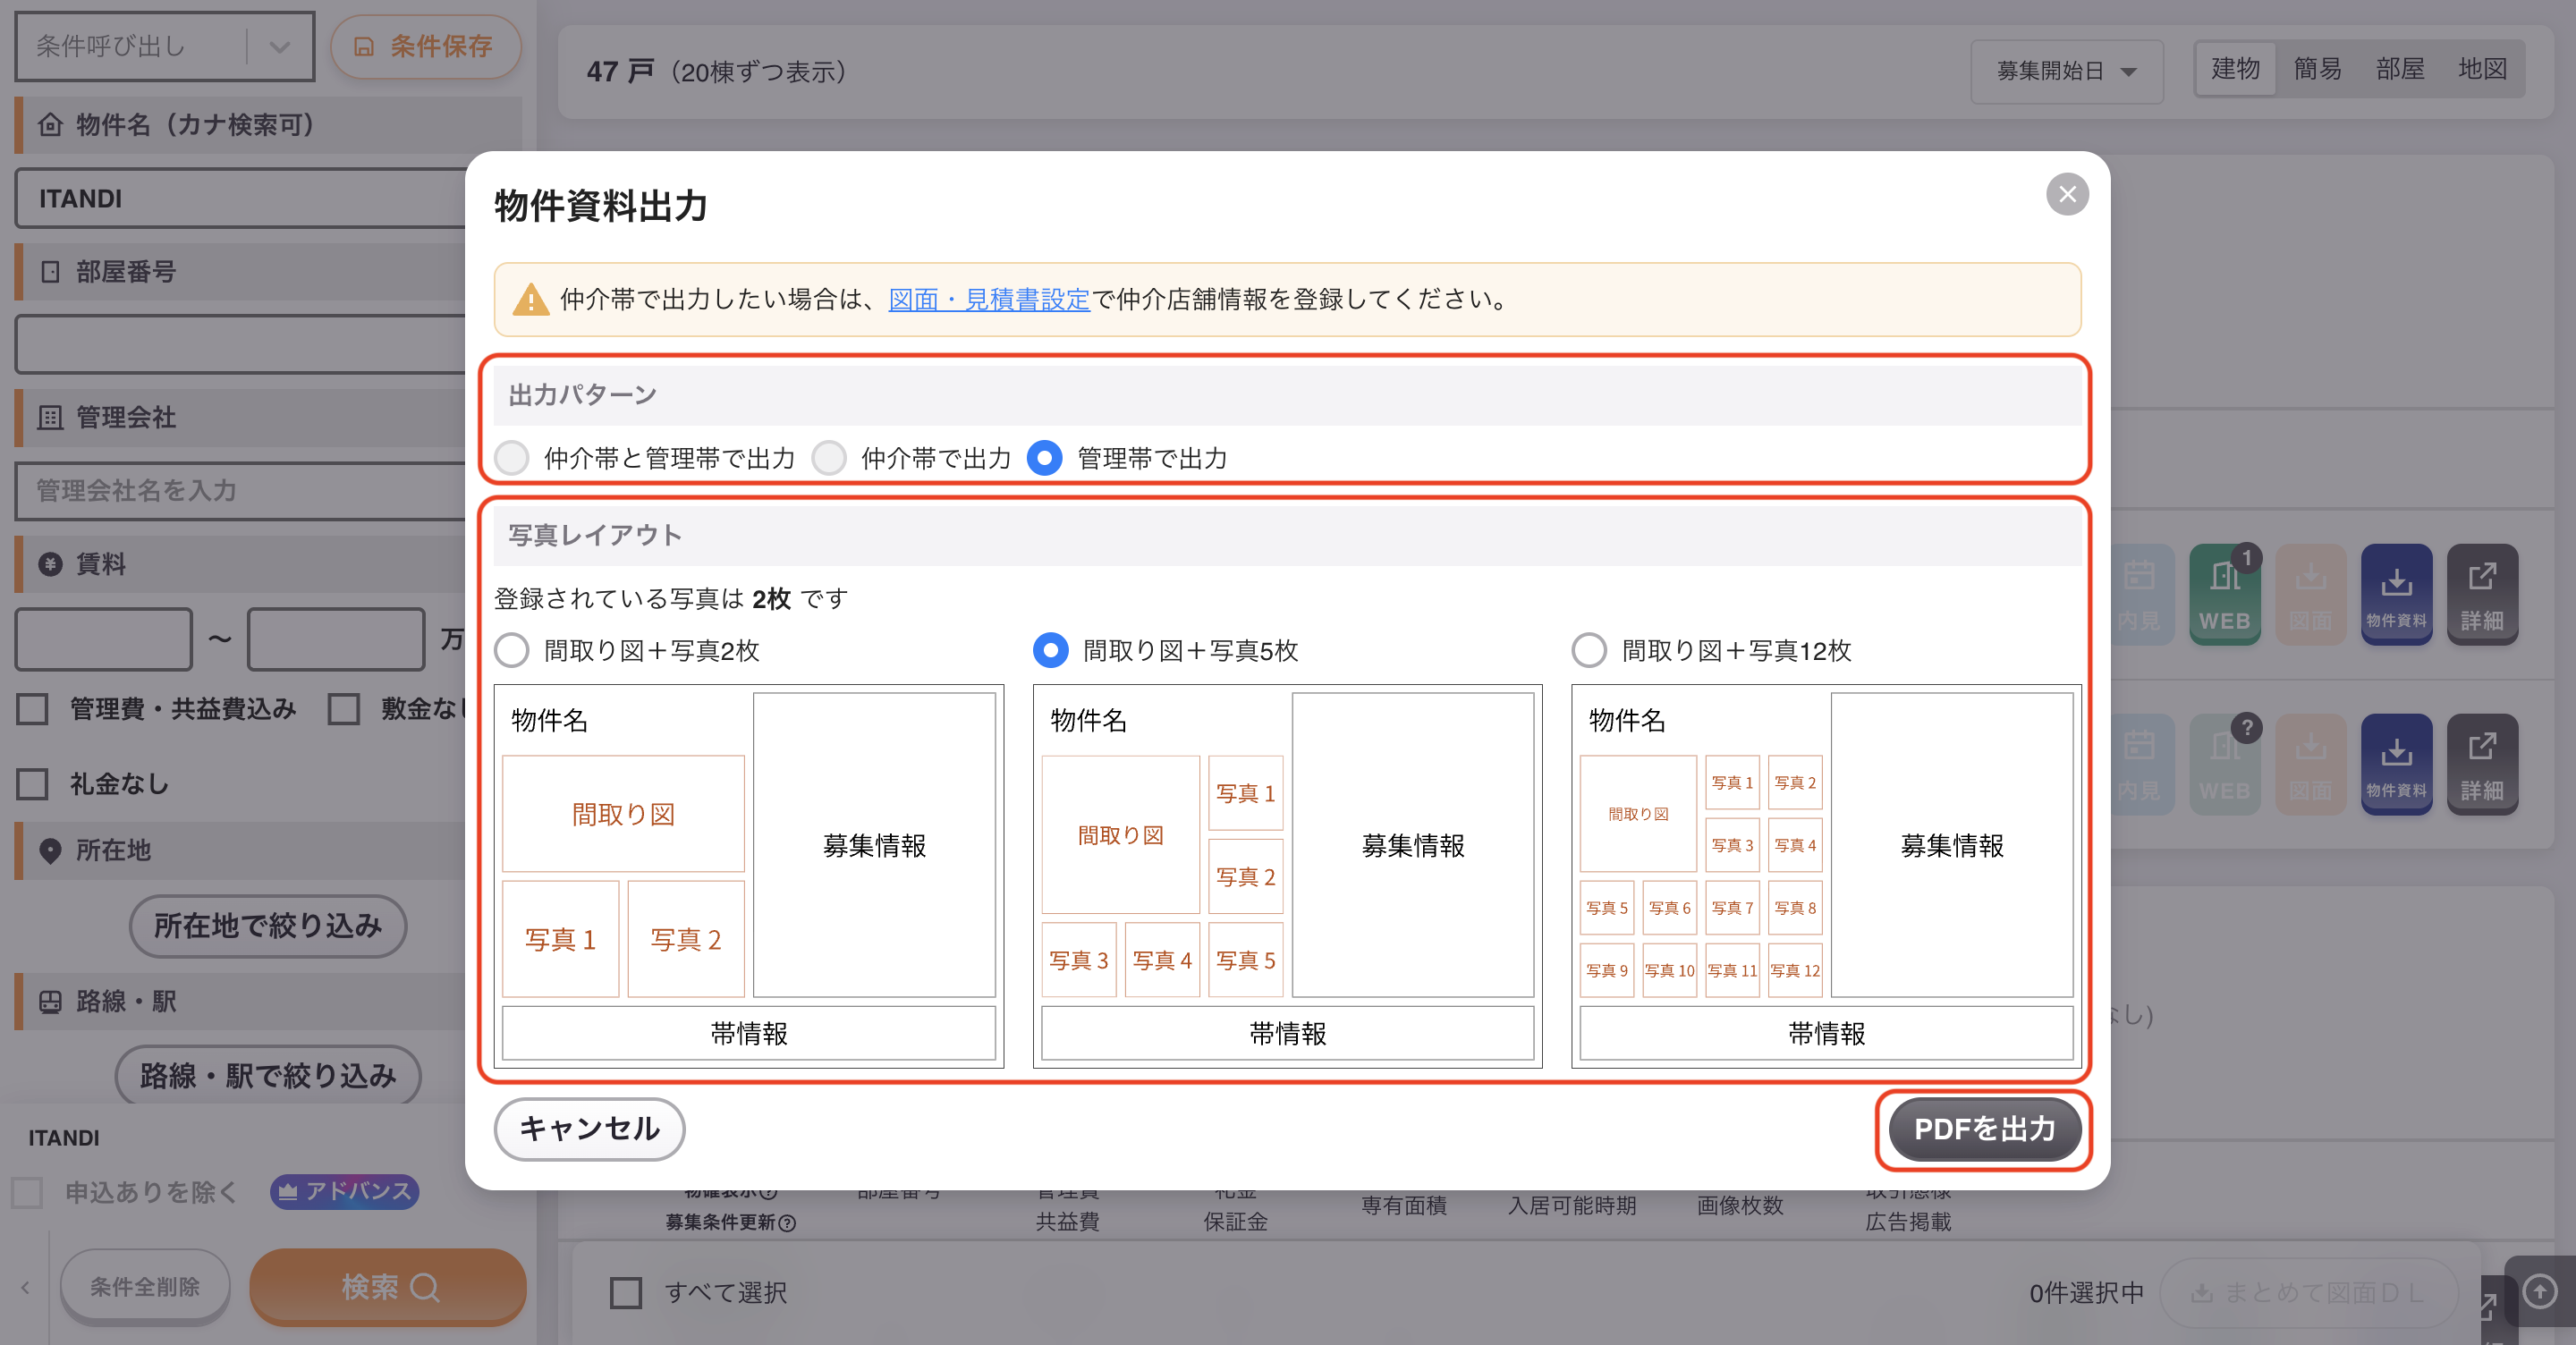Toggle the すべて選択 checkbox
Viewport: 2576px width, 1345px height.
coord(626,1292)
